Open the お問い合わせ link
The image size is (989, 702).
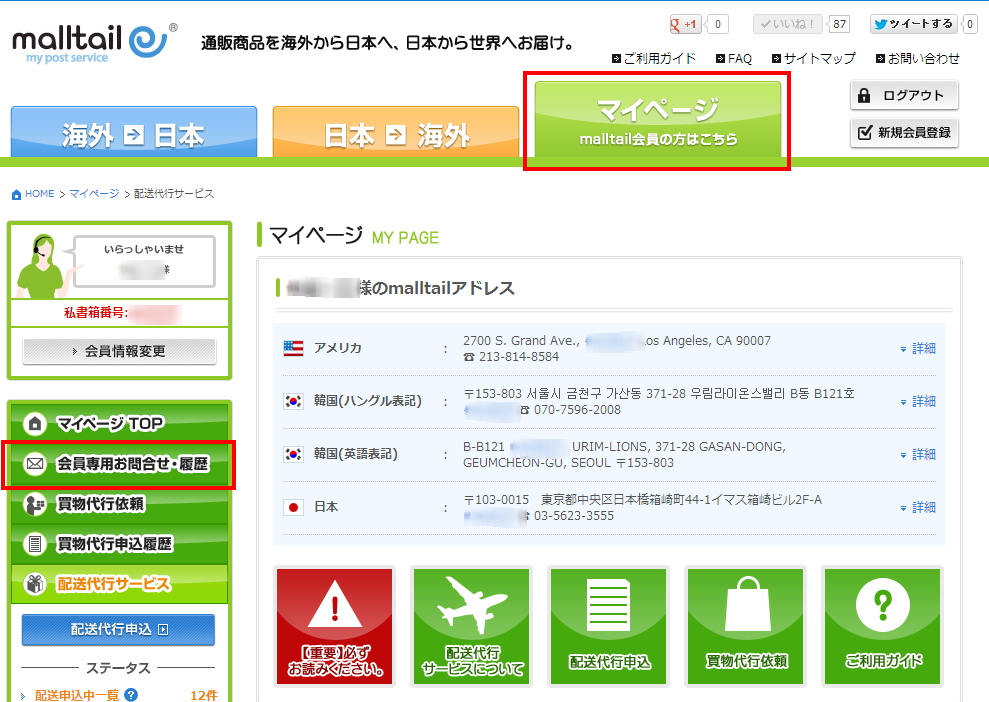(918, 59)
